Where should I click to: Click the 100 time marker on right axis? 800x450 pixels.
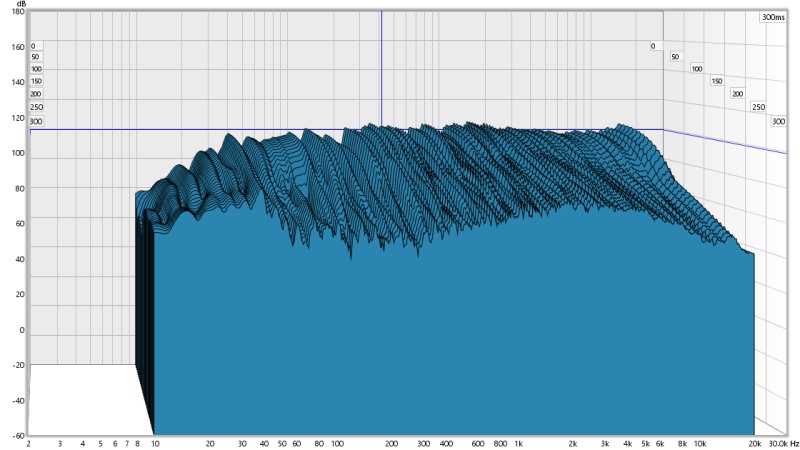pos(697,69)
